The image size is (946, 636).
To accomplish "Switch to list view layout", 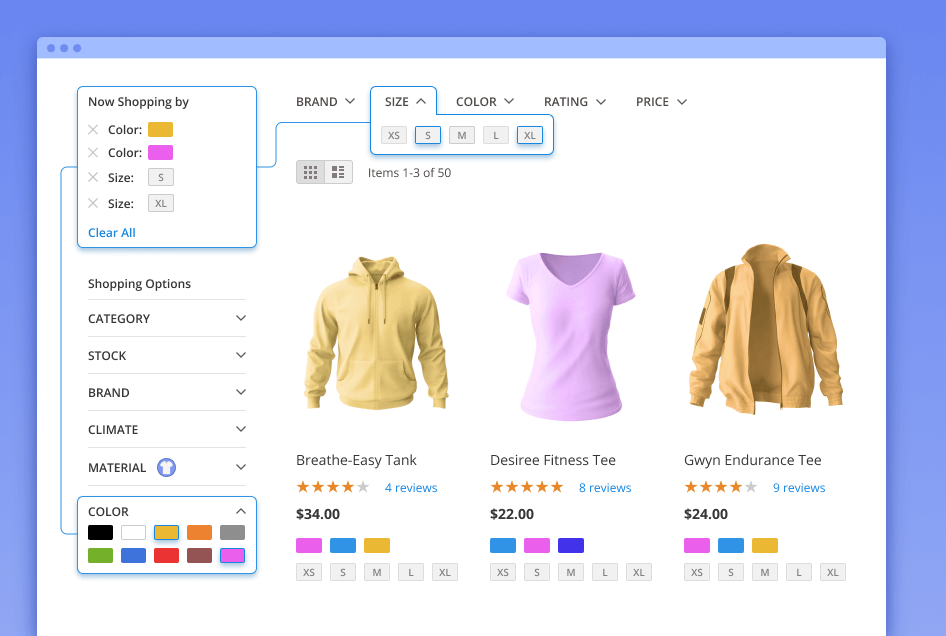I will 338,171.
